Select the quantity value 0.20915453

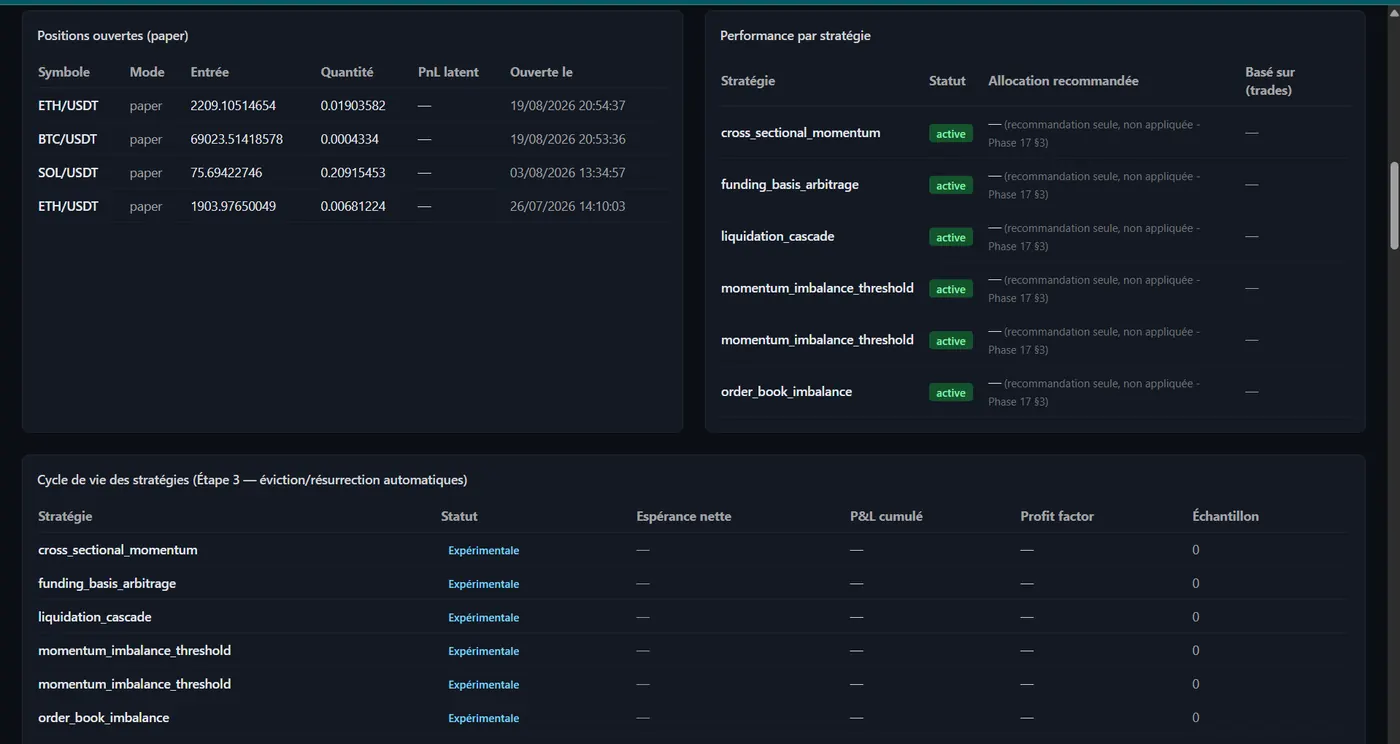353,173
